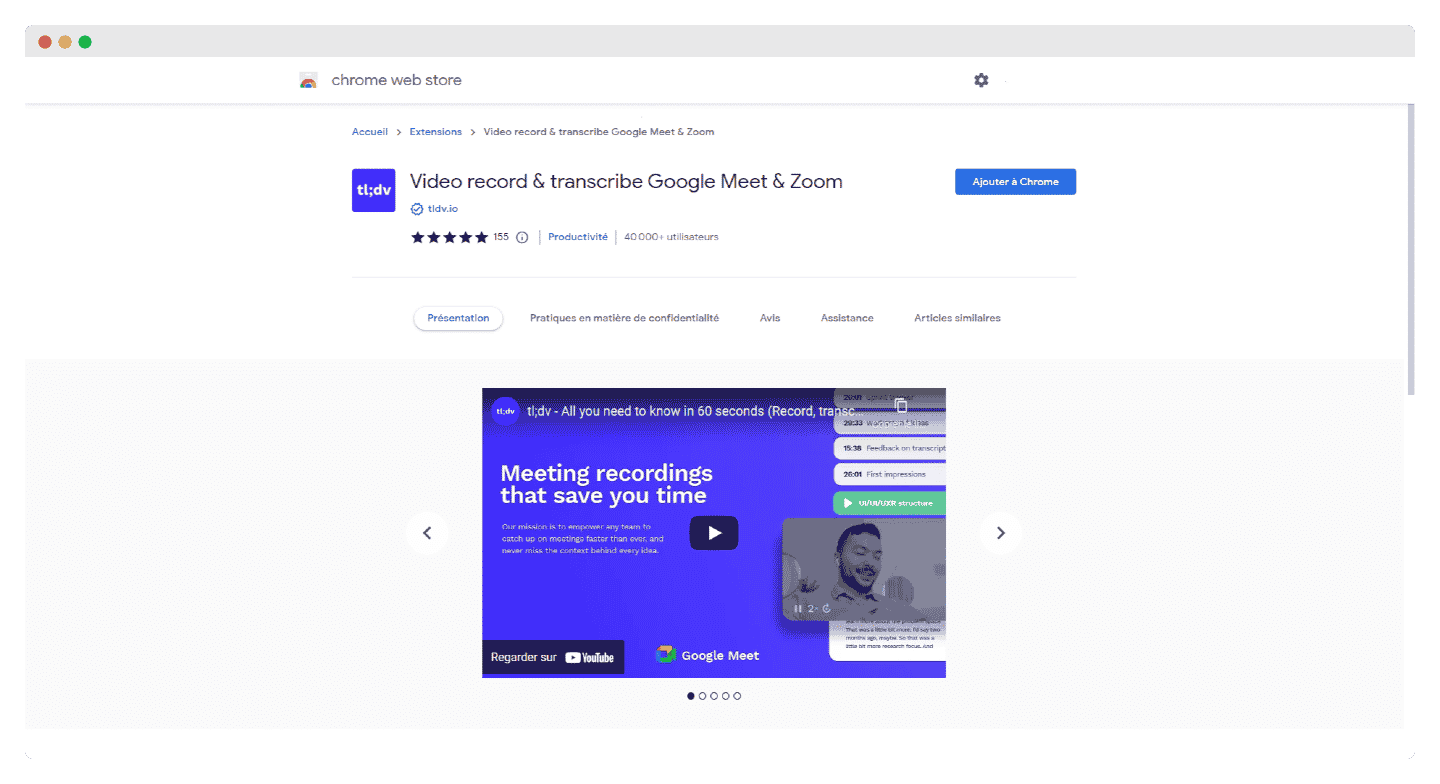Select the first carousel dot
The width and height of the screenshot is (1440, 784).
click(x=690, y=696)
